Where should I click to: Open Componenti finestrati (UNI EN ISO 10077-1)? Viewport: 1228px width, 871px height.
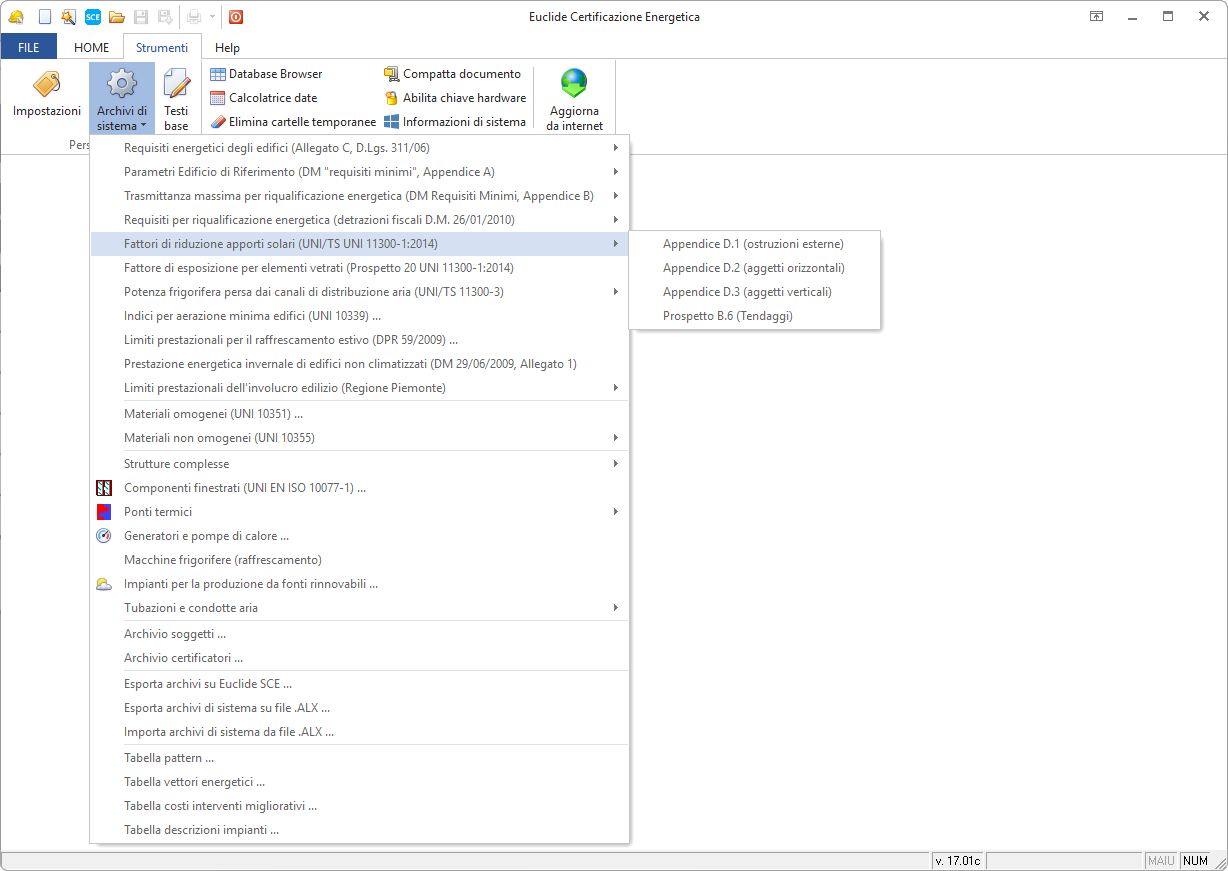coord(245,488)
